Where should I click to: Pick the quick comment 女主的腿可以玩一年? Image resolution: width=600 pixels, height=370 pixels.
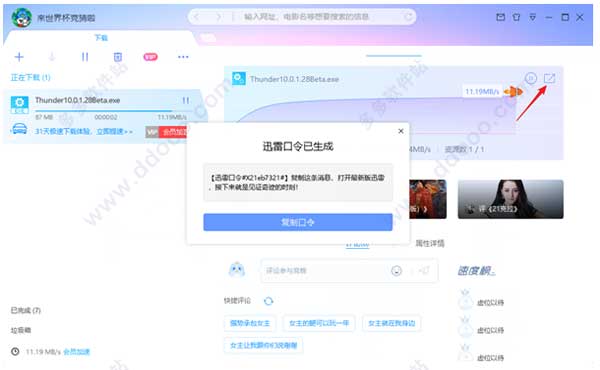coord(319,323)
